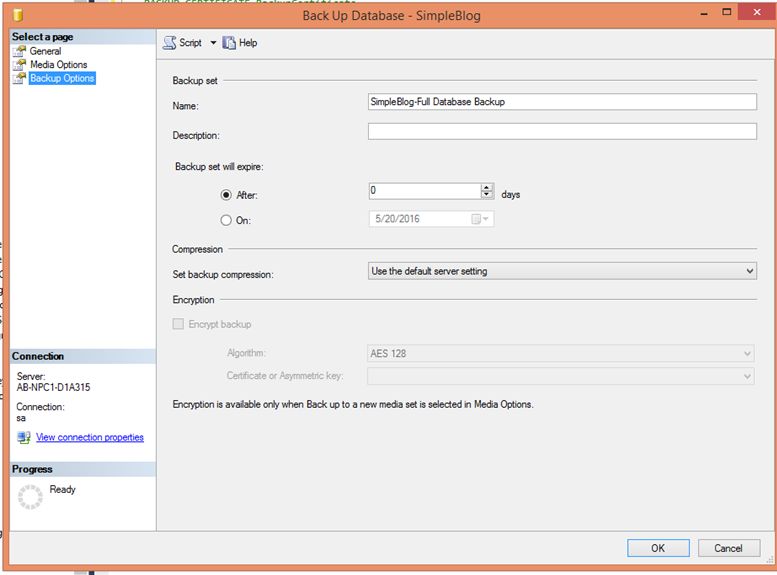Select the General page
The width and height of the screenshot is (777, 575).
(x=45, y=51)
